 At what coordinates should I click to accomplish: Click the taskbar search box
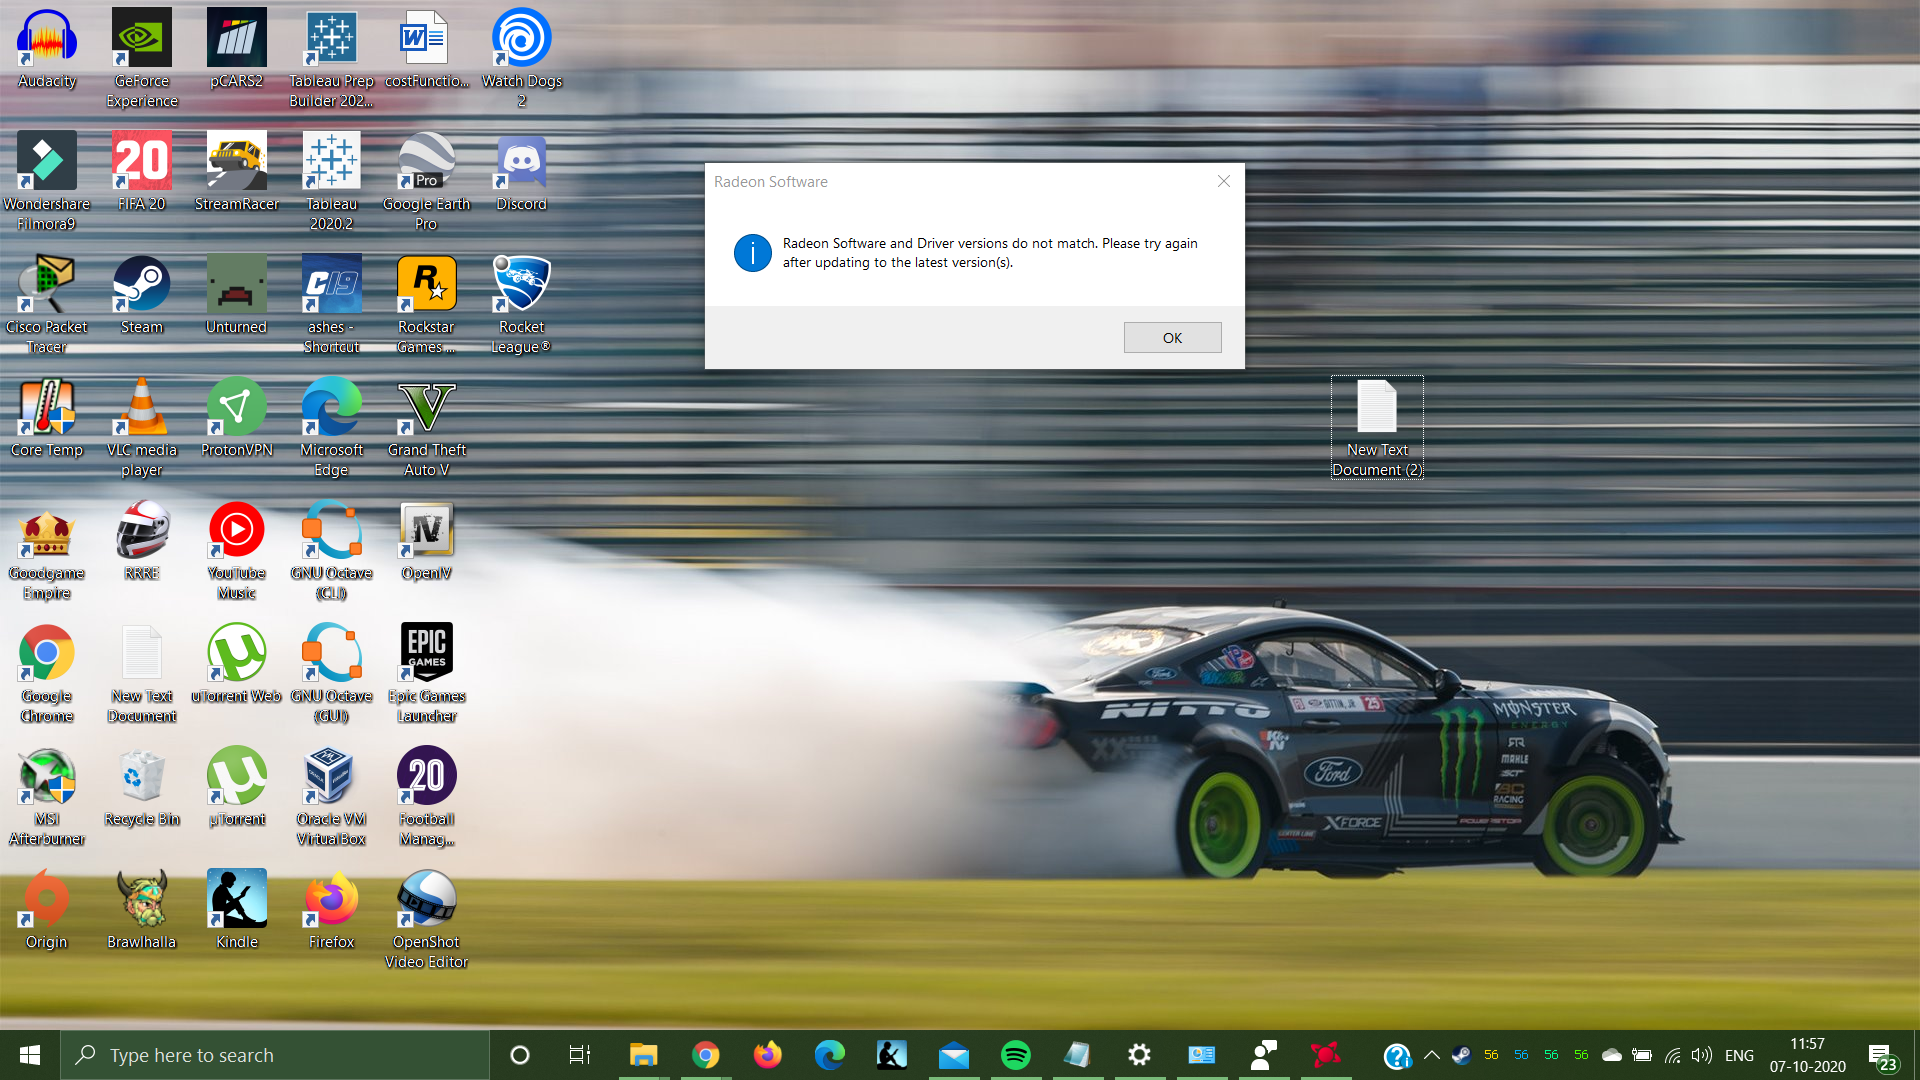pyautogui.click(x=275, y=1055)
